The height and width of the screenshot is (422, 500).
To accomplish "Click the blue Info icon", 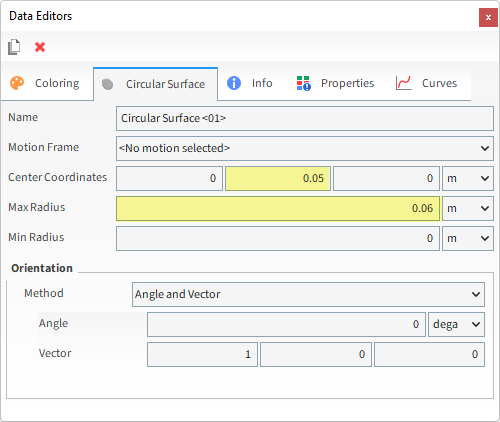I will coord(234,83).
